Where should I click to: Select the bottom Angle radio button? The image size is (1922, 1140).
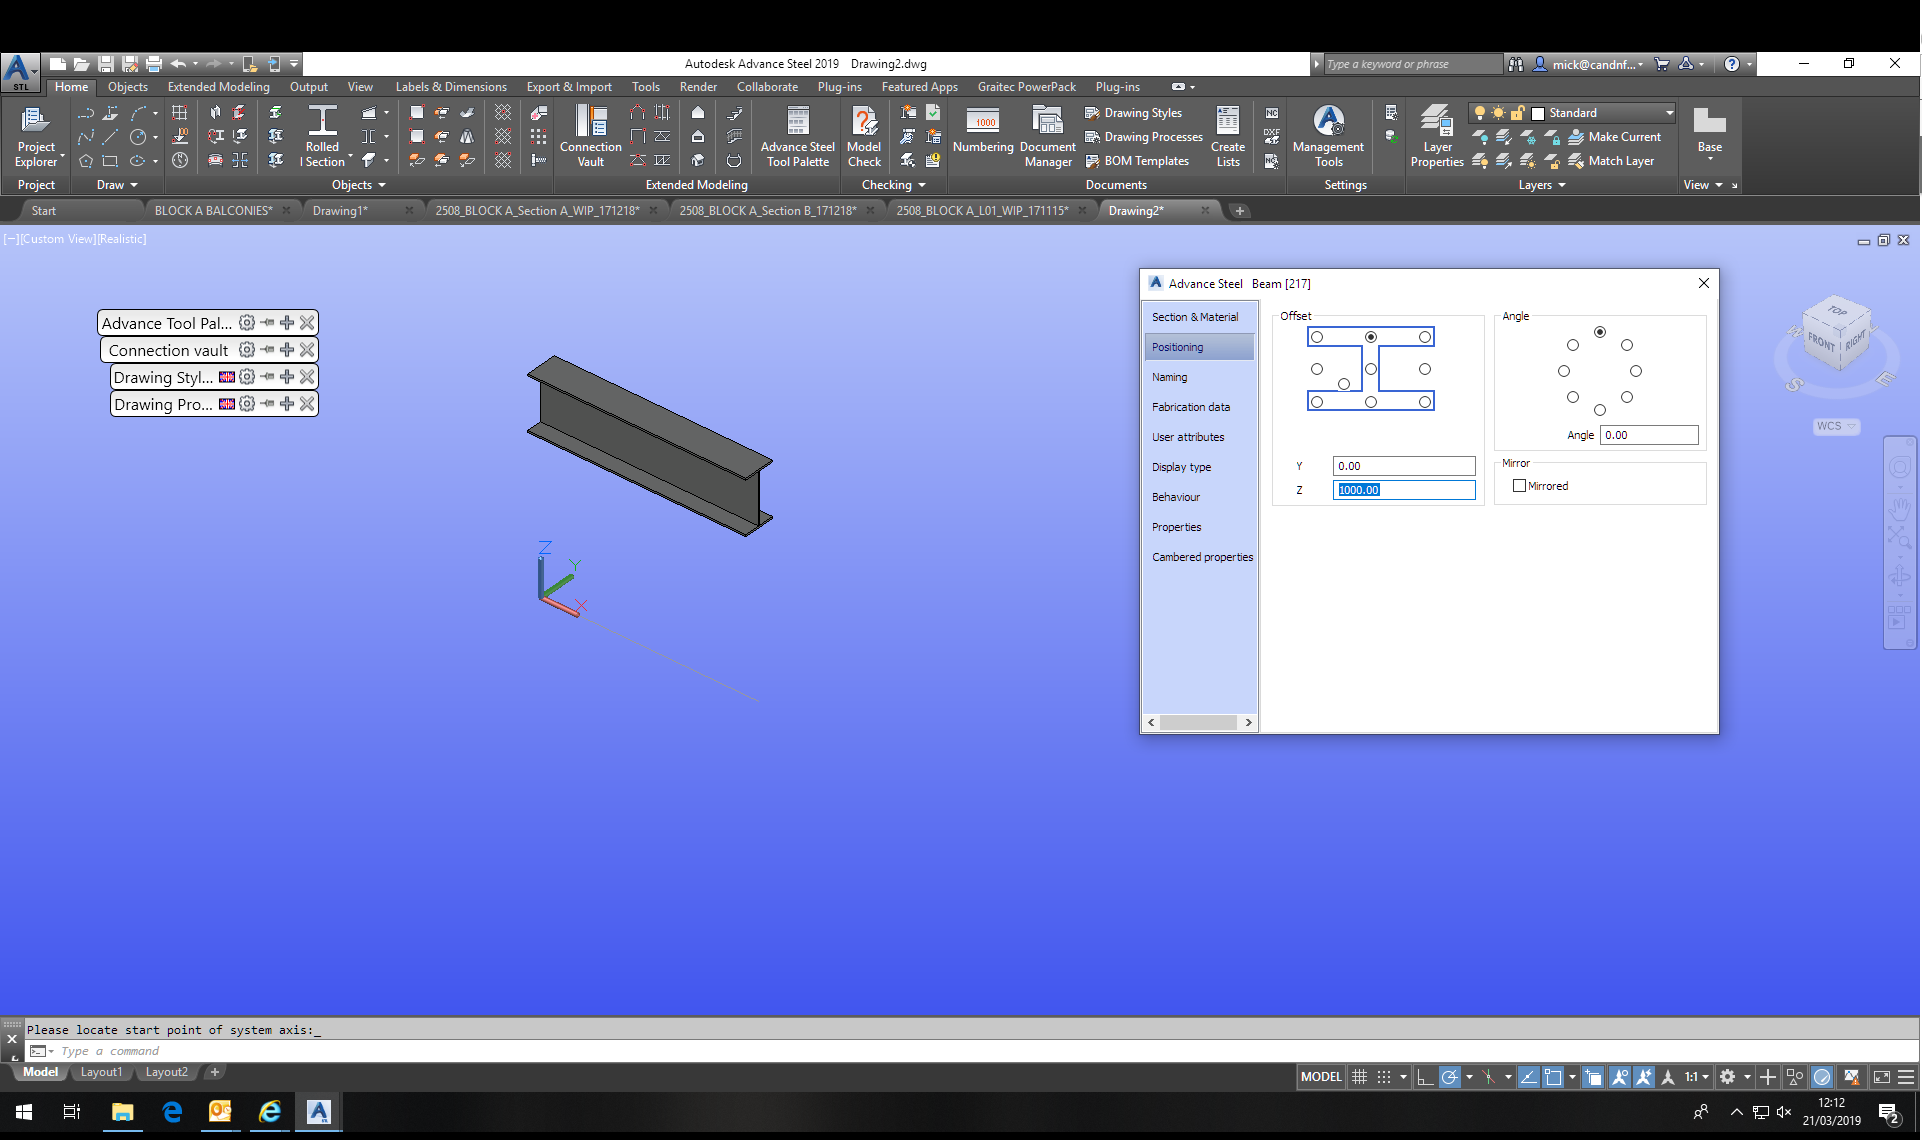[x=1600, y=410]
